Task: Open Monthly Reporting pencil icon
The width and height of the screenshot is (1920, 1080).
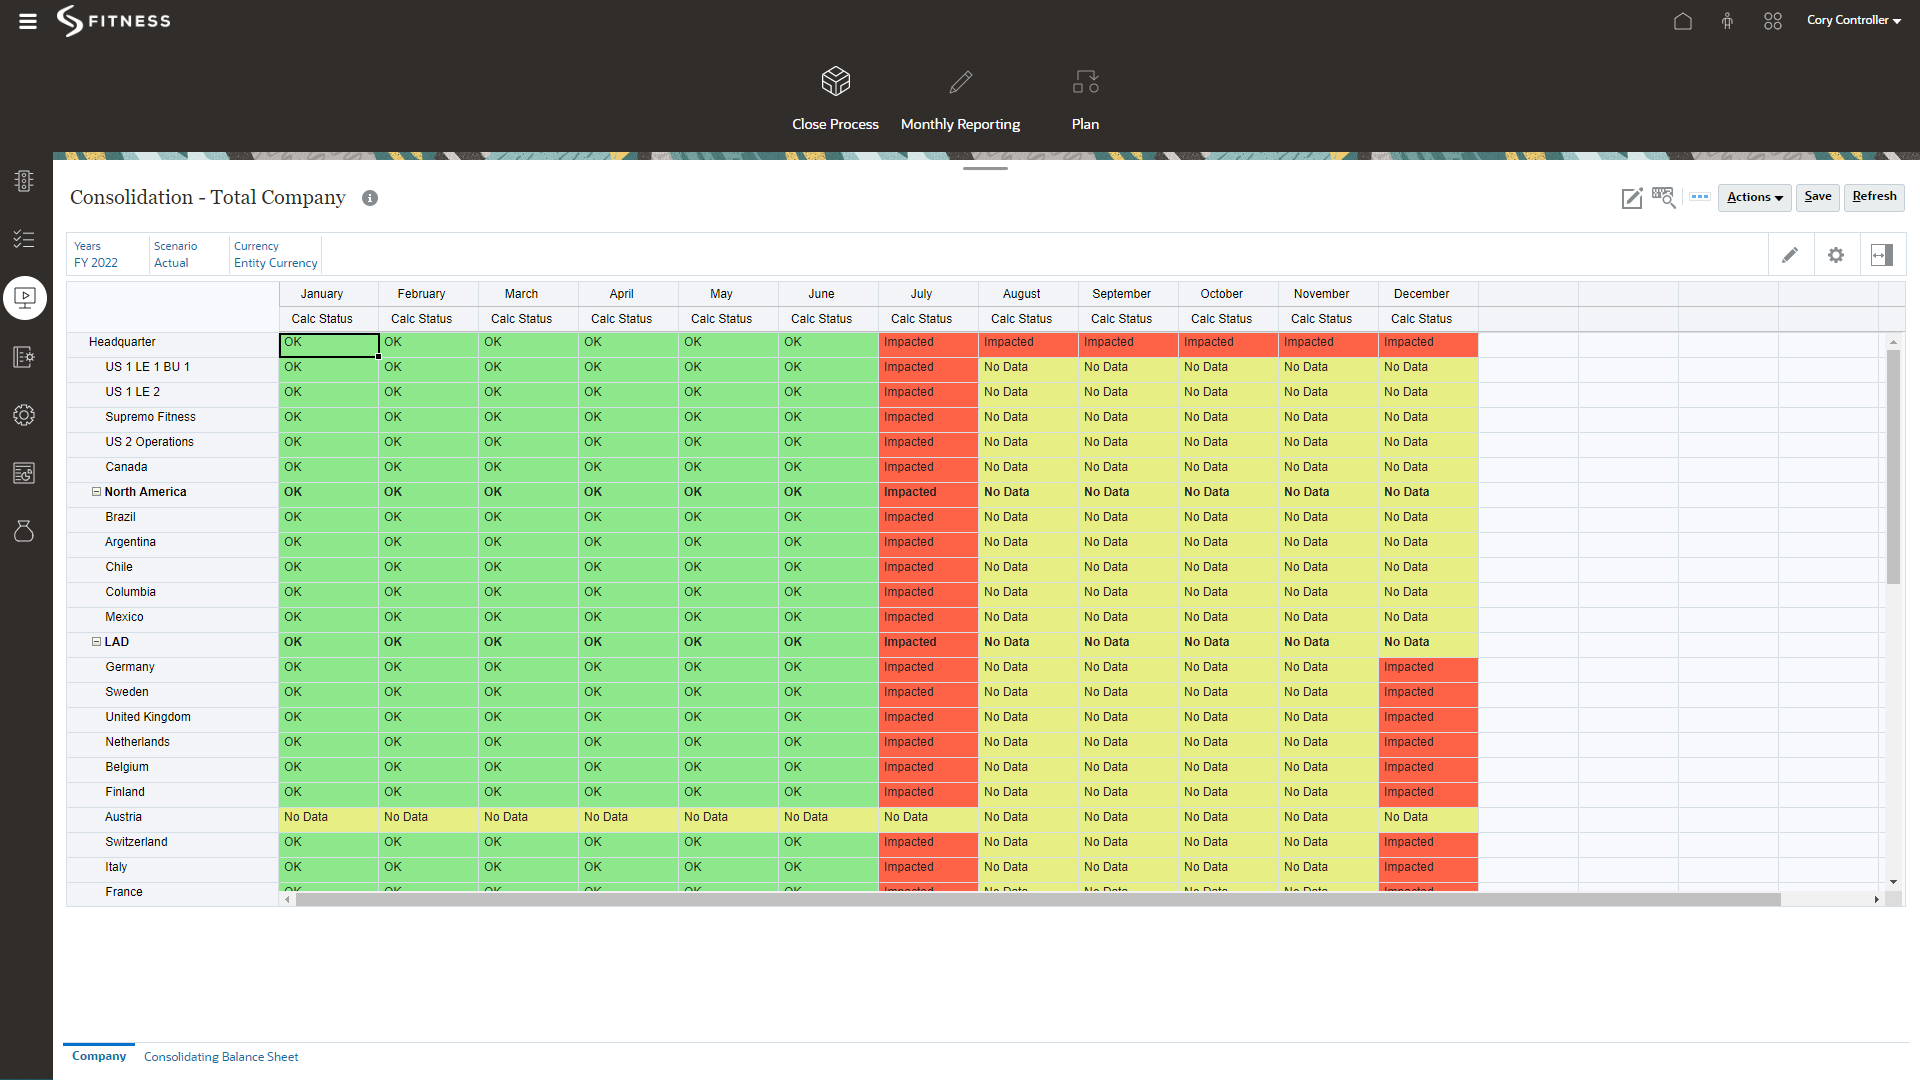Action: click(960, 81)
